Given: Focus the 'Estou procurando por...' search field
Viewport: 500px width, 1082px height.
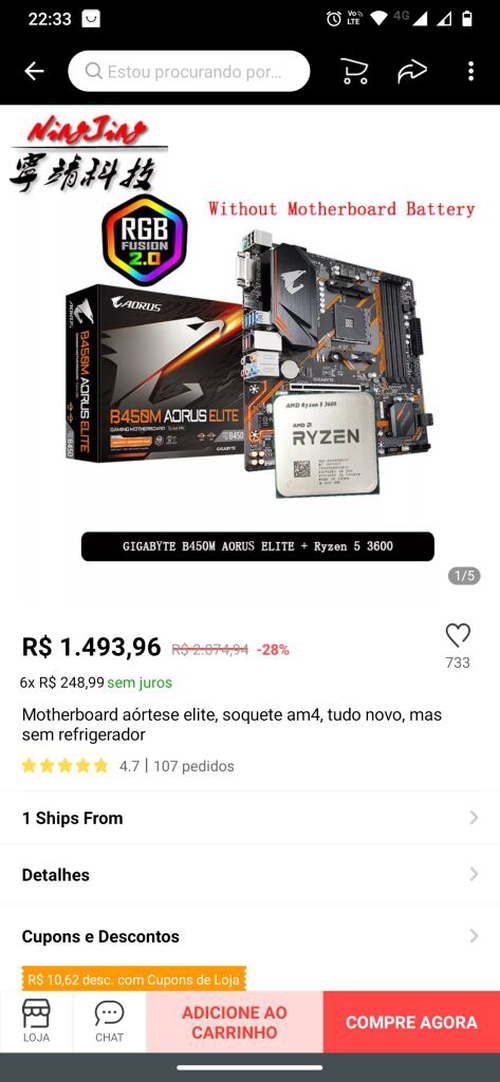Looking at the screenshot, I should [189, 71].
